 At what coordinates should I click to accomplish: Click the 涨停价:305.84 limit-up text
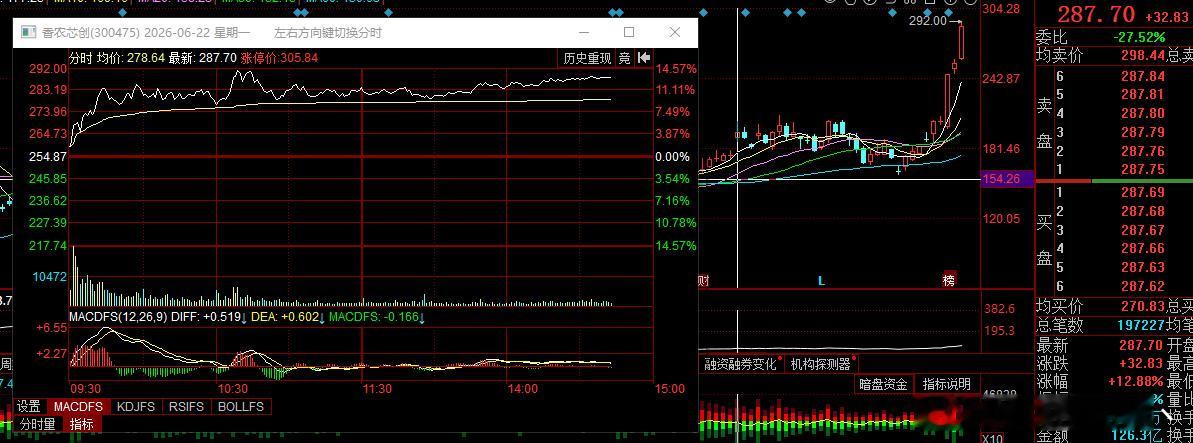click(x=279, y=58)
